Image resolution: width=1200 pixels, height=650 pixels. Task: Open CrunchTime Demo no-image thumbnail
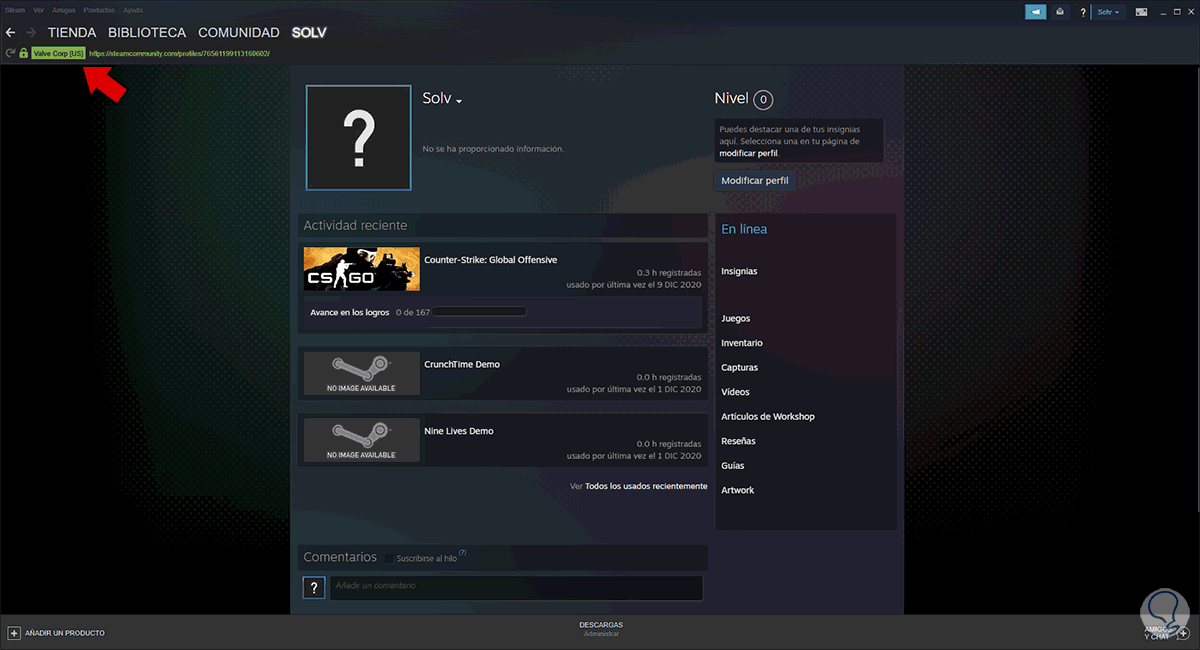362,373
